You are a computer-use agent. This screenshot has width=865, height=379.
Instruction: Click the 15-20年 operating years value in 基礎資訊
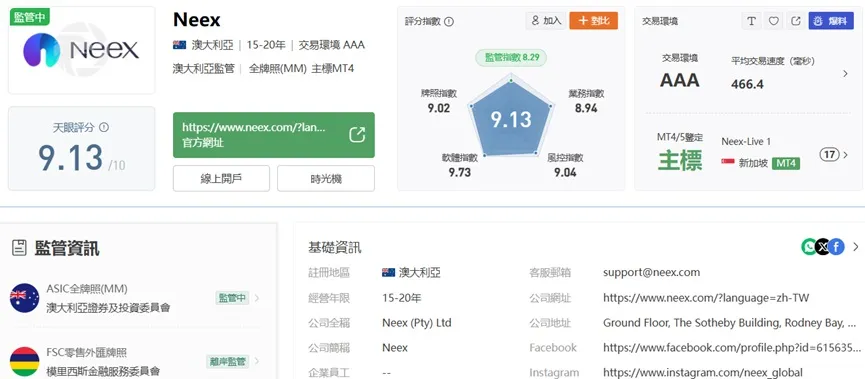(x=402, y=298)
